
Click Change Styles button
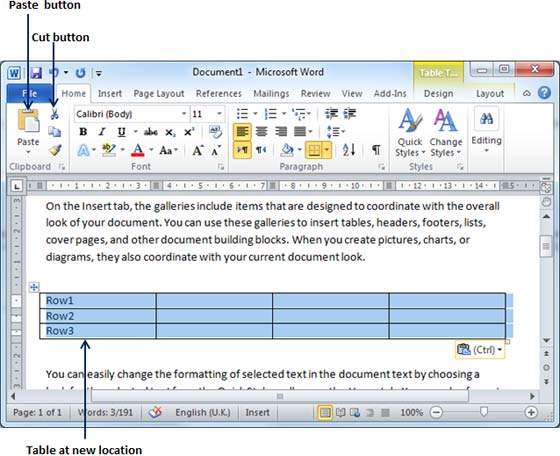pos(445,133)
